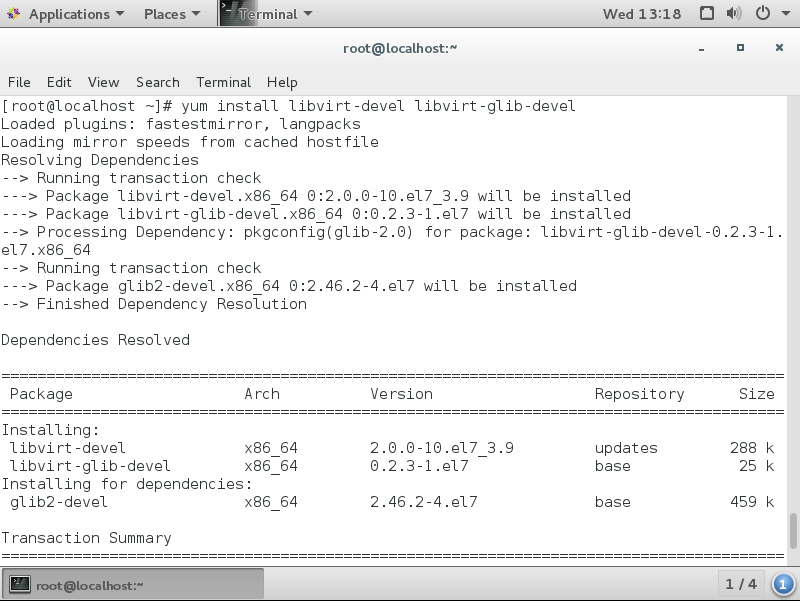Screen dimensions: 800x601
Task: Maximize the terminal window
Action: point(741,47)
